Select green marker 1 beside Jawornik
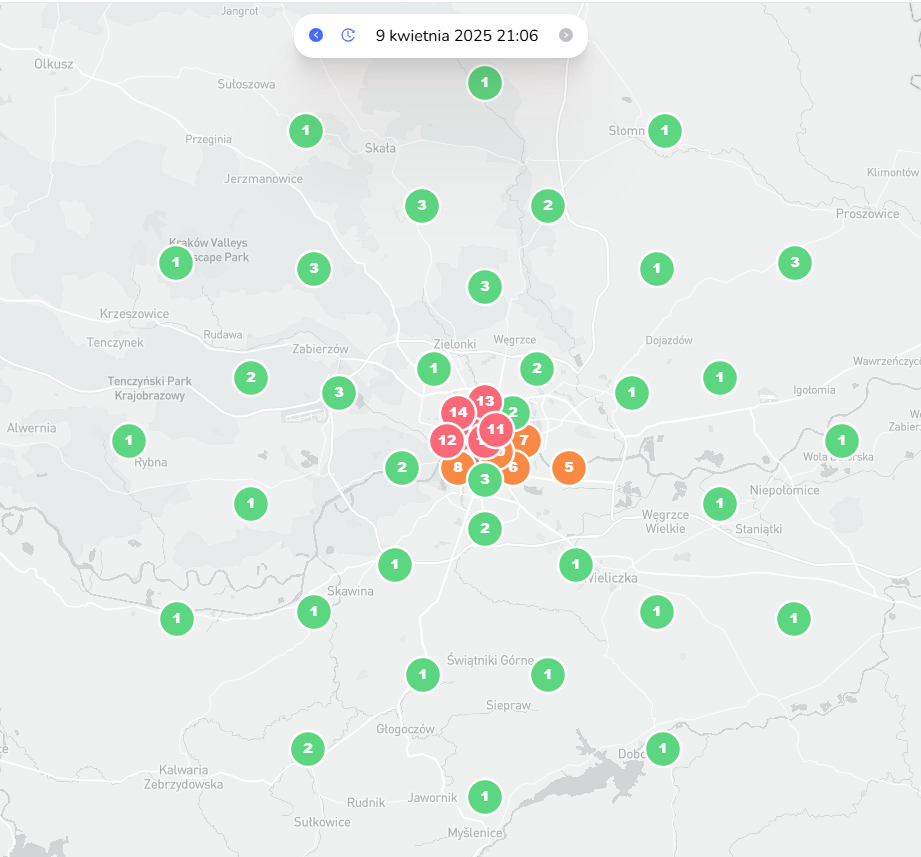Image resolution: width=921 pixels, height=857 pixels. (x=485, y=796)
